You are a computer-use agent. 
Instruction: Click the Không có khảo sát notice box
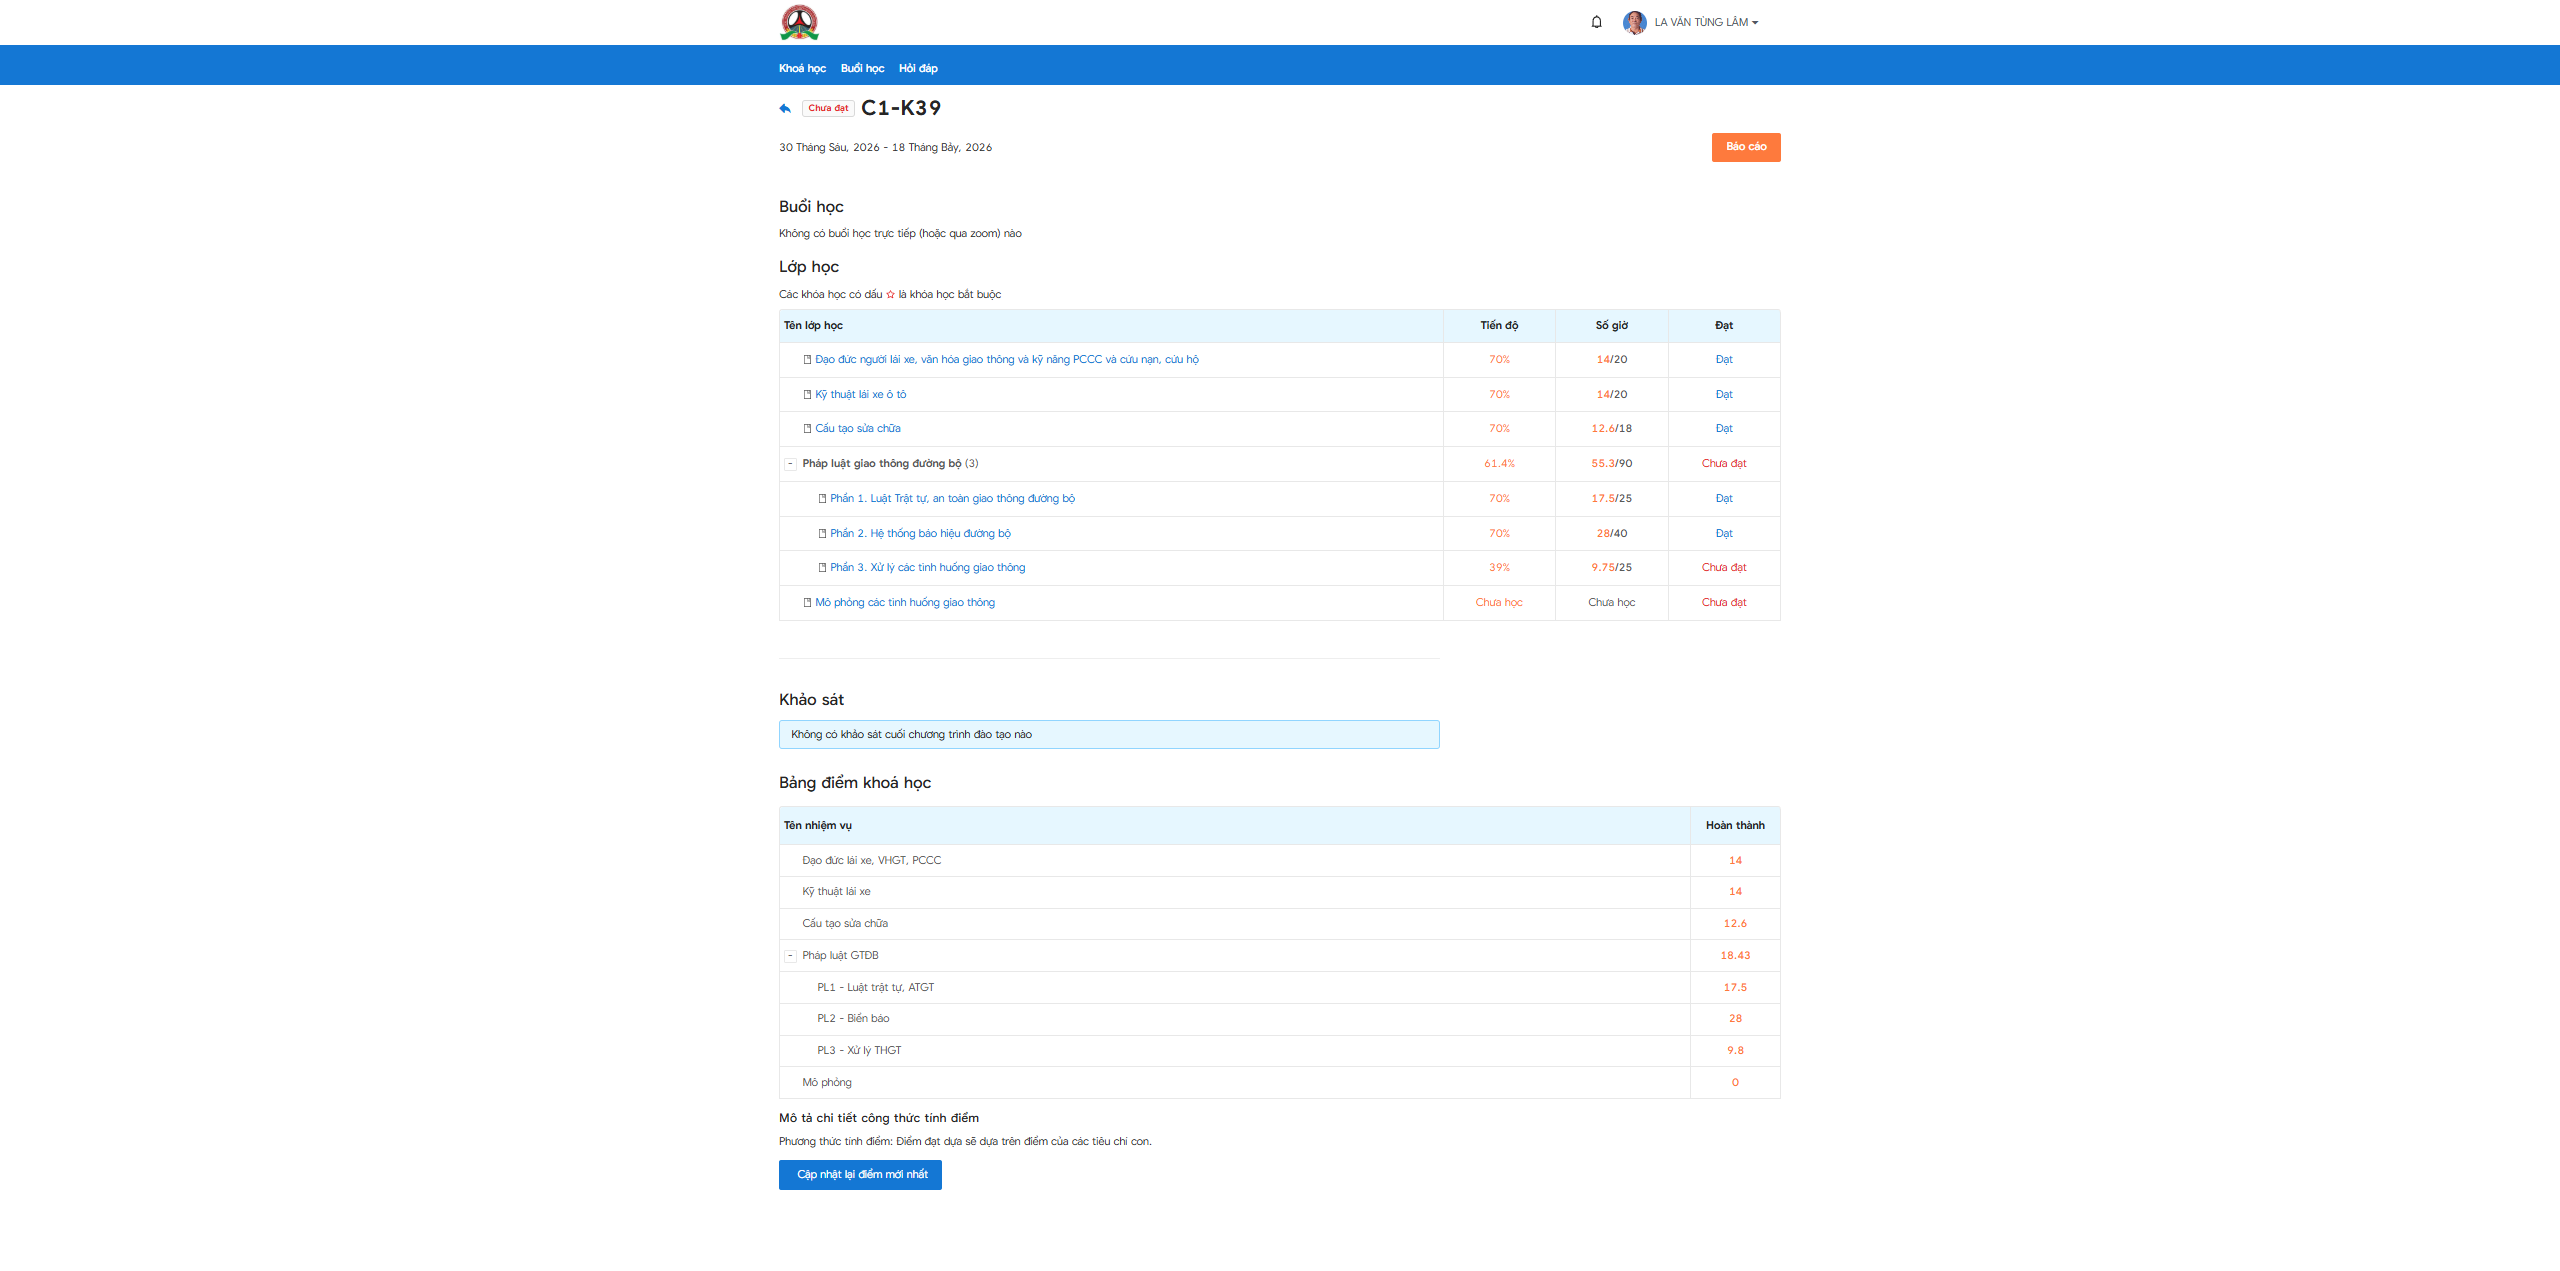click(1109, 735)
